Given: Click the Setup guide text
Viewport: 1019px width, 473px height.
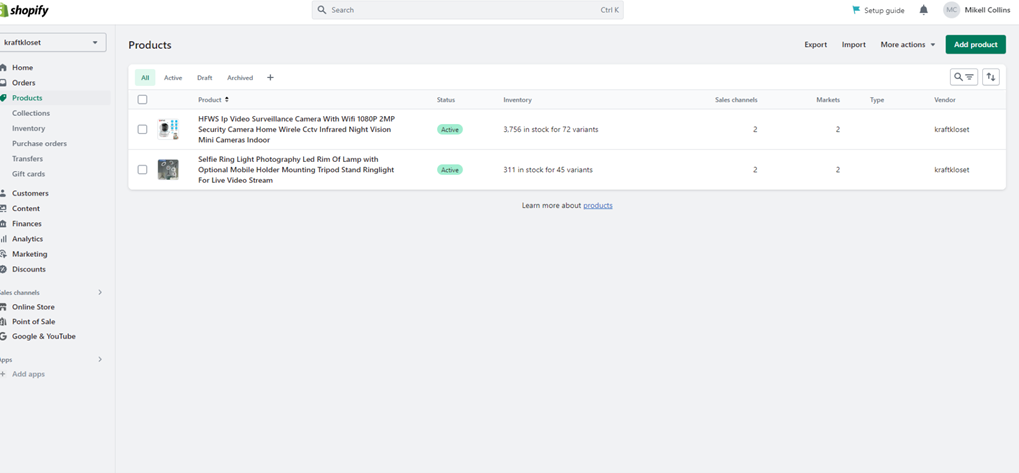Looking at the screenshot, I should [x=884, y=10].
